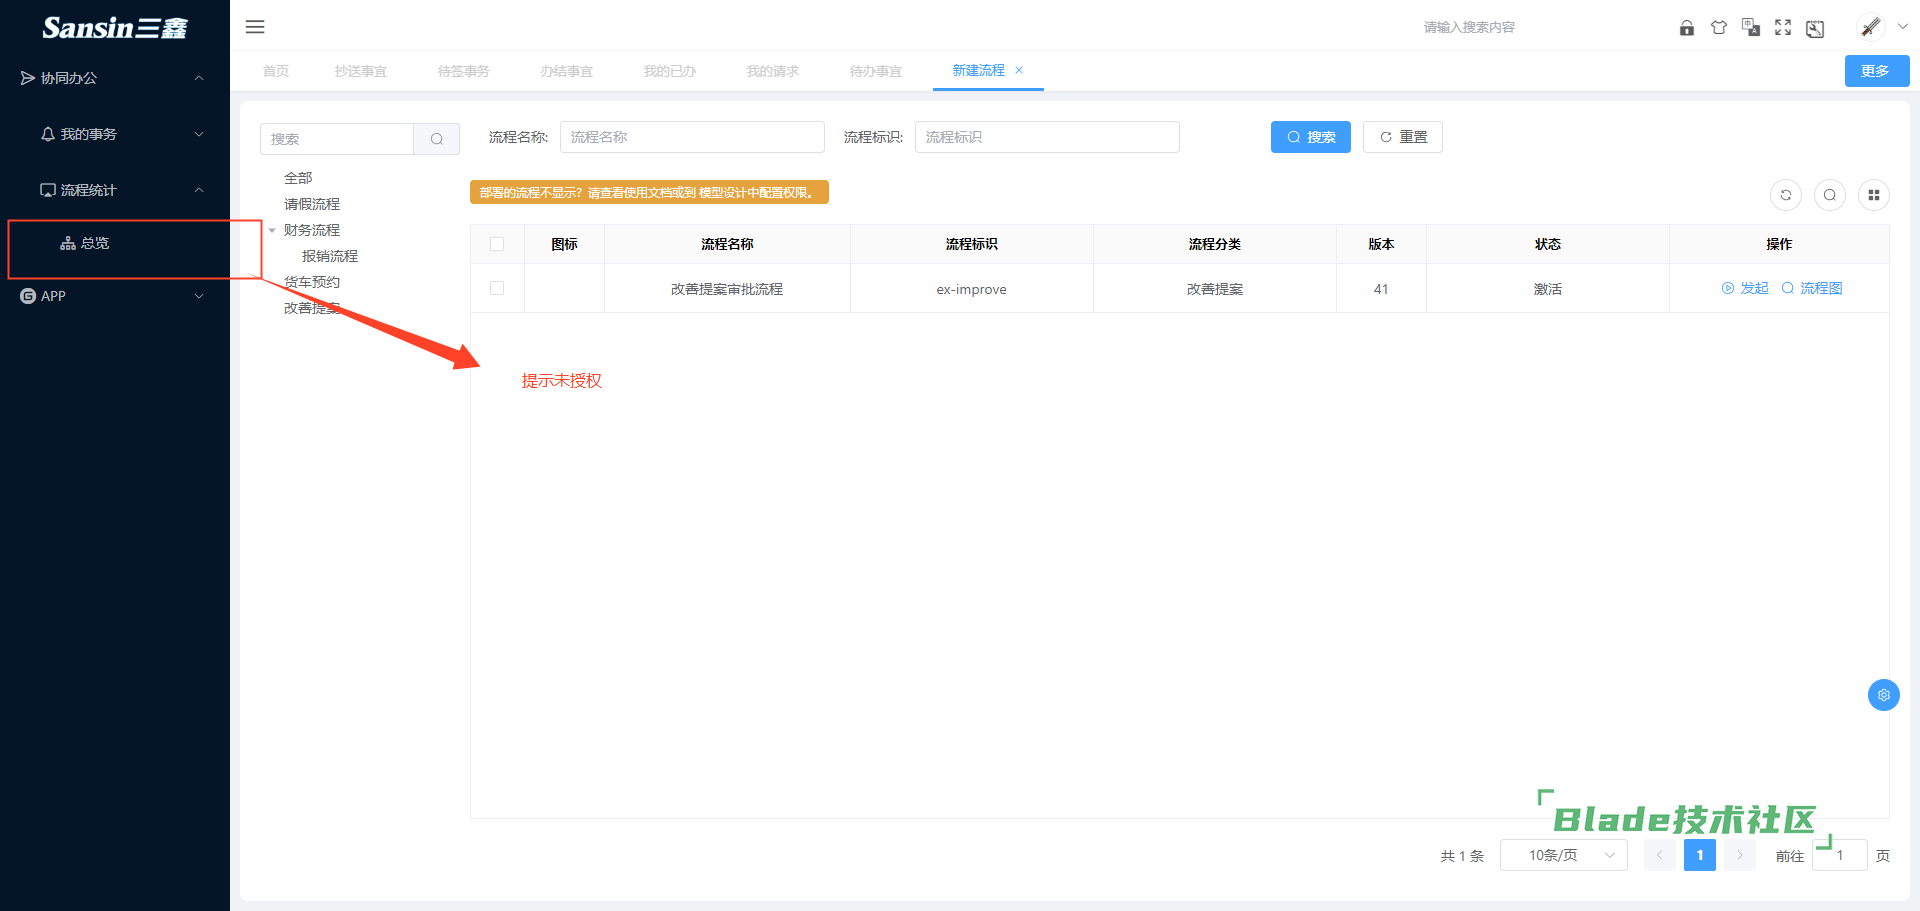Tick the 改善提案审批流程 row checkbox

coord(497,288)
